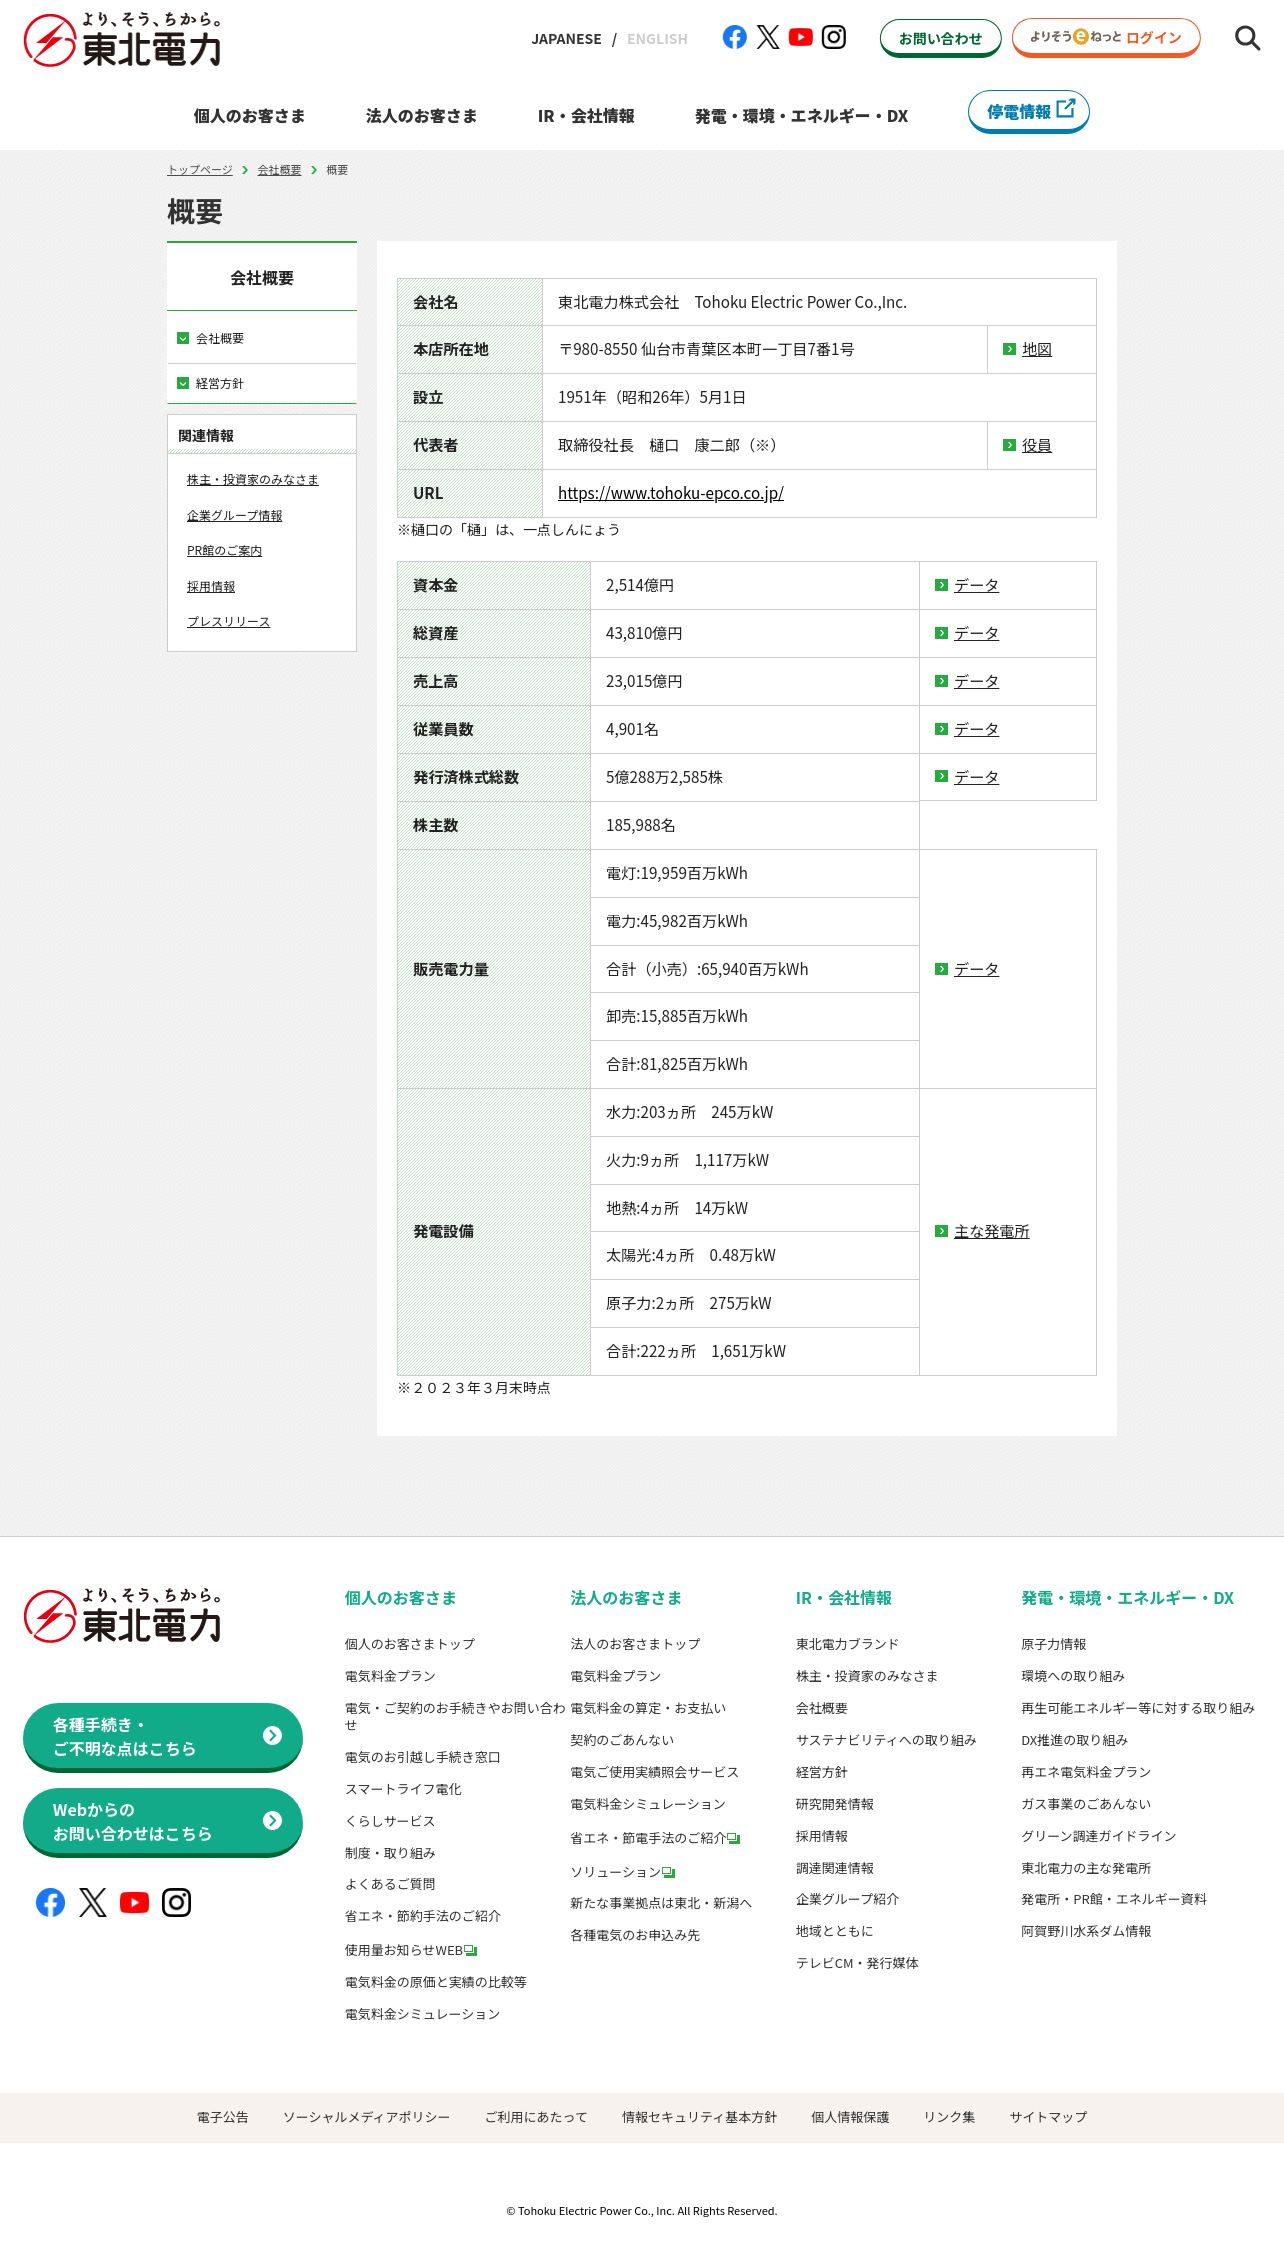
Task: Click 会社概要 breadcrumb link
Action: point(279,170)
